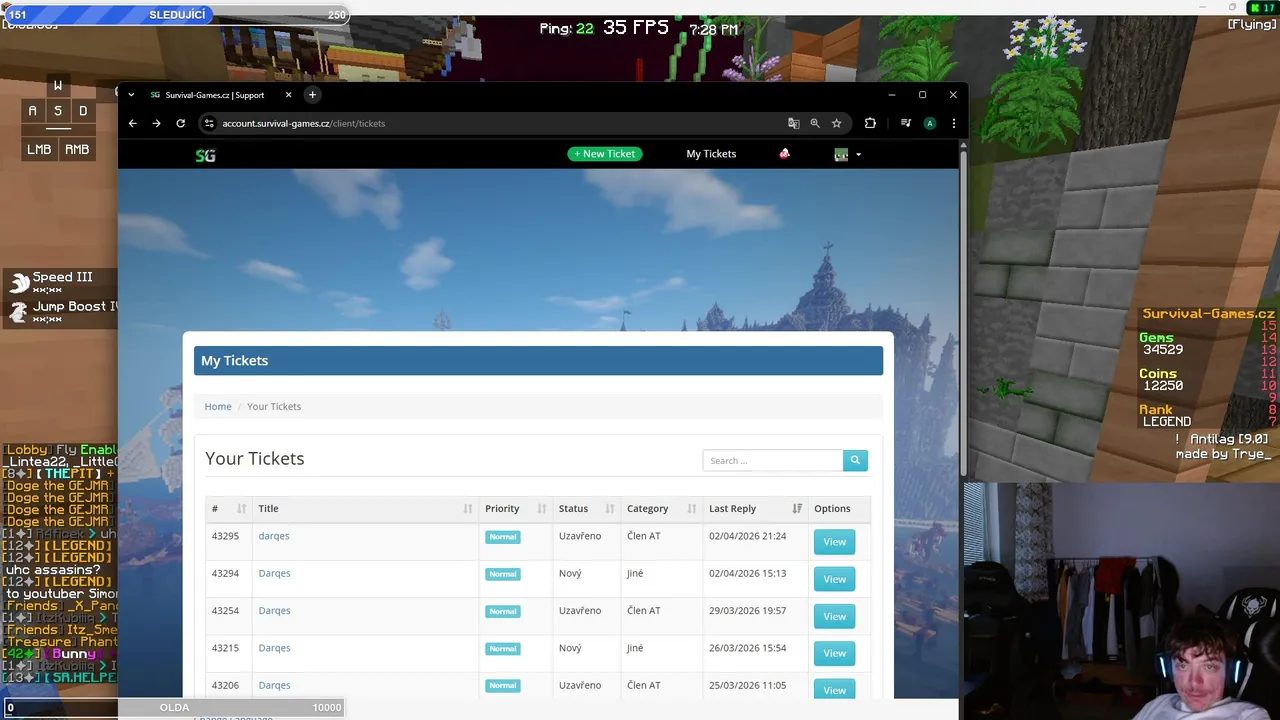The image size is (1280, 720).
Task: Sort tickets by Title column
Action: coord(365,509)
